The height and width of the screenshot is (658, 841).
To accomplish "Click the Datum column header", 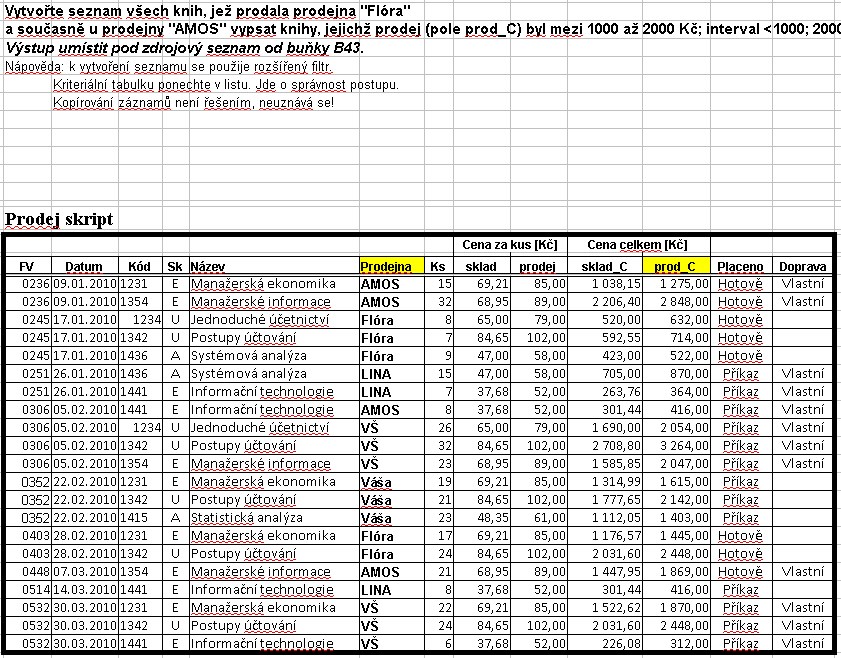I will 84,267.
